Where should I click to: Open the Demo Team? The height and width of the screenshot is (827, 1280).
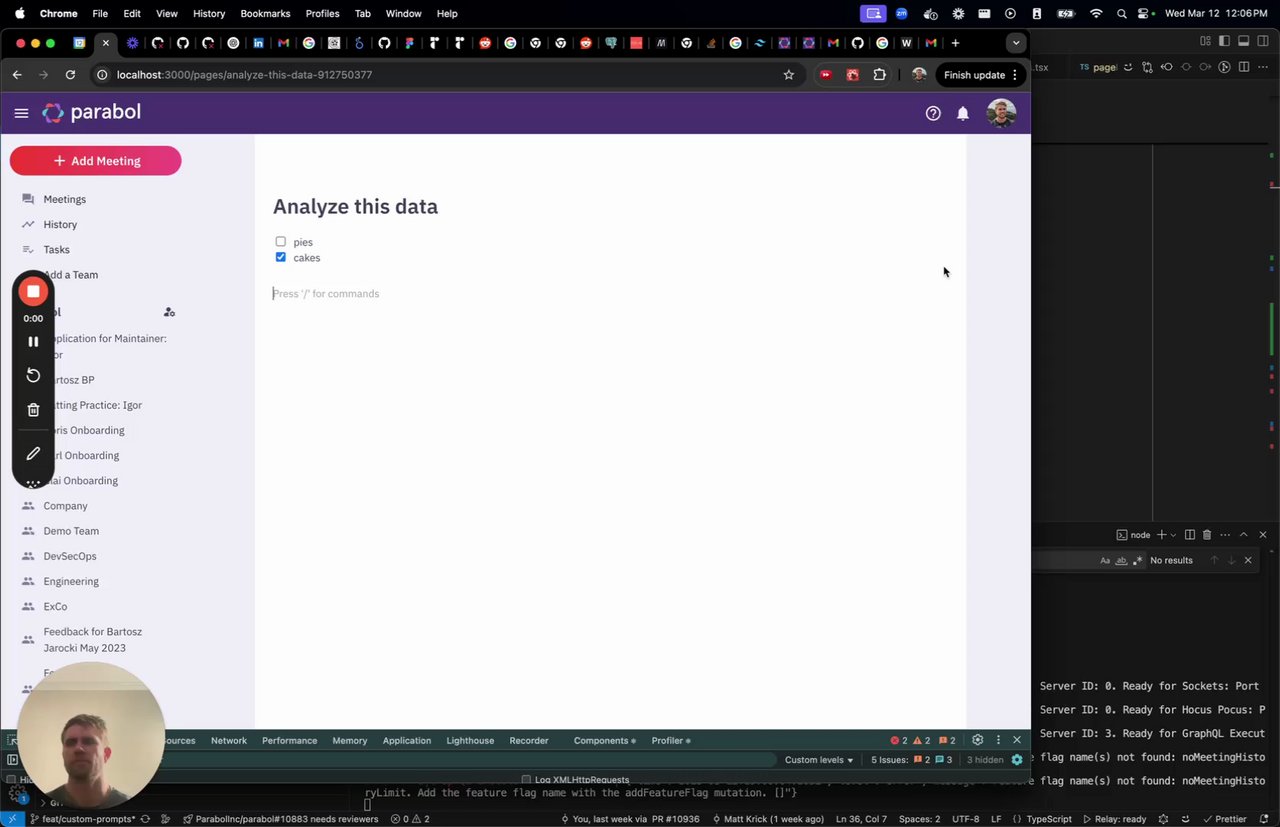pos(71,531)
